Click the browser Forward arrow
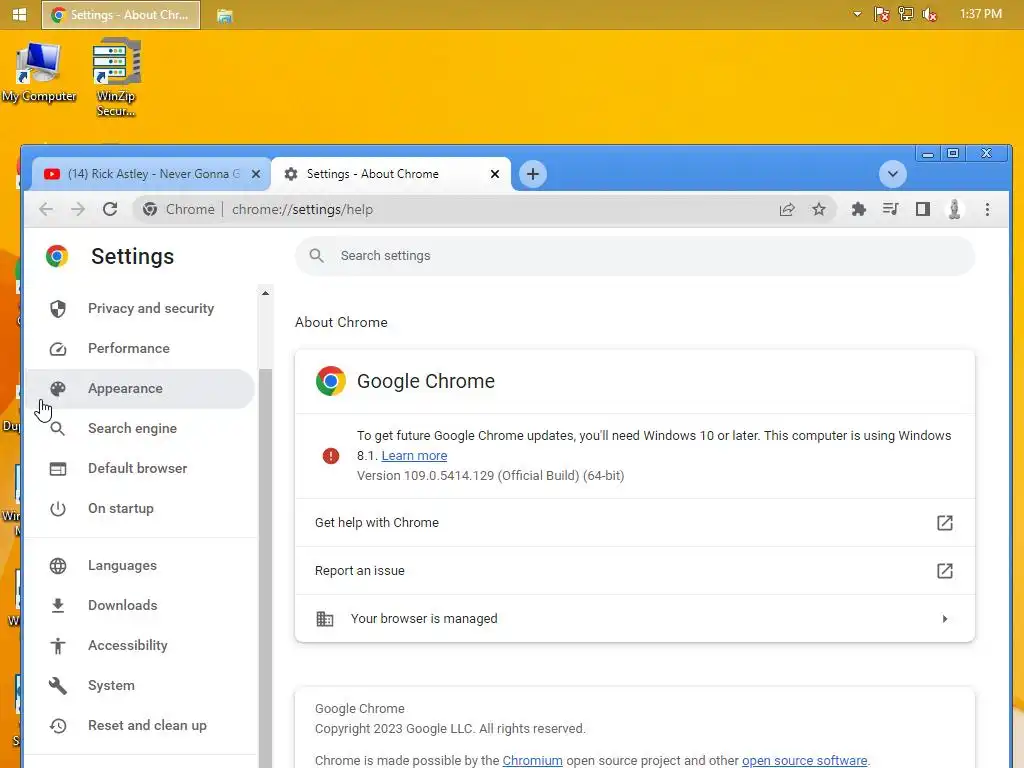1024x768 pixels. (78, 209)
